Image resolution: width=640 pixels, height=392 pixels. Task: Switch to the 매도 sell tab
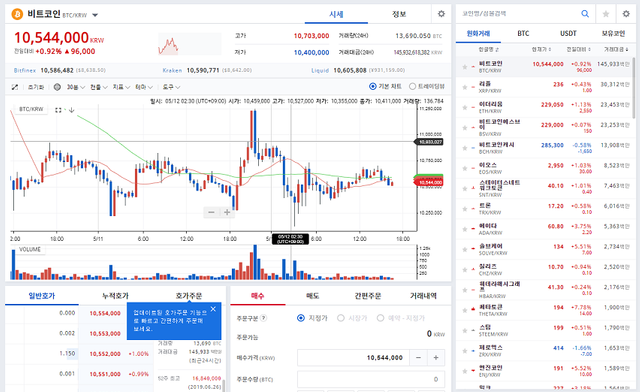pos(313,296)
